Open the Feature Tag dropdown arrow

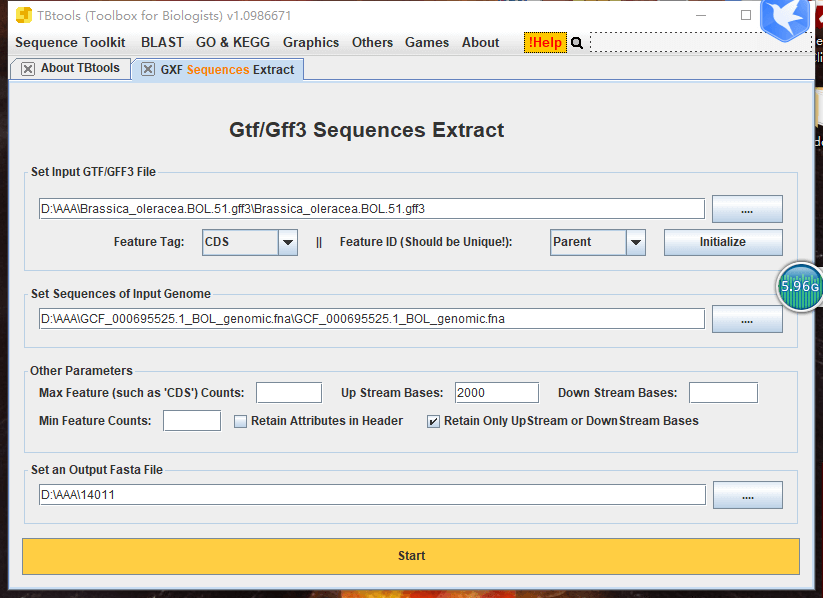tap(288, 243)
